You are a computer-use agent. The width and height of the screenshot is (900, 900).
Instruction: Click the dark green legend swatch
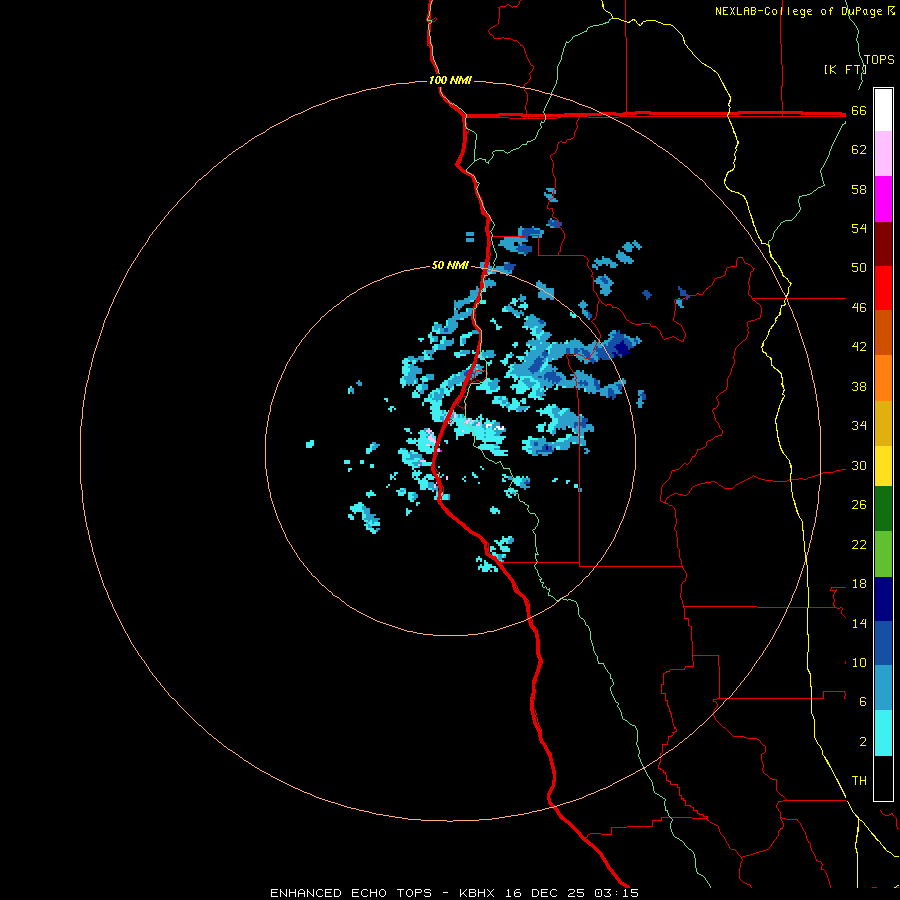click(x=883, y=509)
